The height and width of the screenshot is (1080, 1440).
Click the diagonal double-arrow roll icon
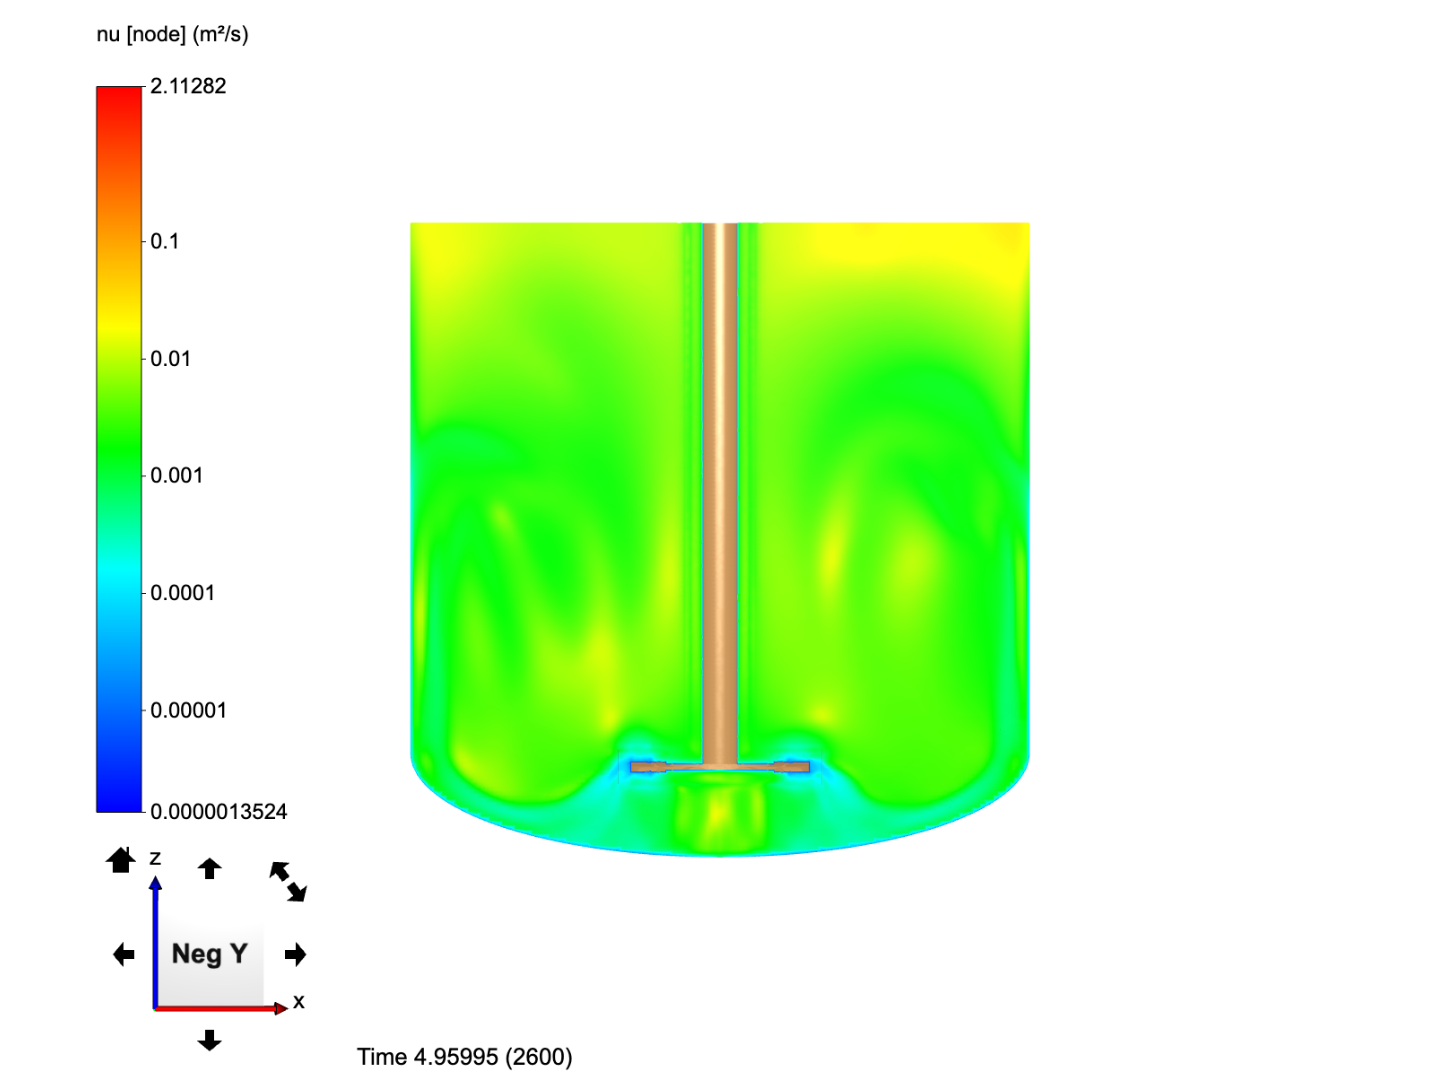(x=288, y=881)
